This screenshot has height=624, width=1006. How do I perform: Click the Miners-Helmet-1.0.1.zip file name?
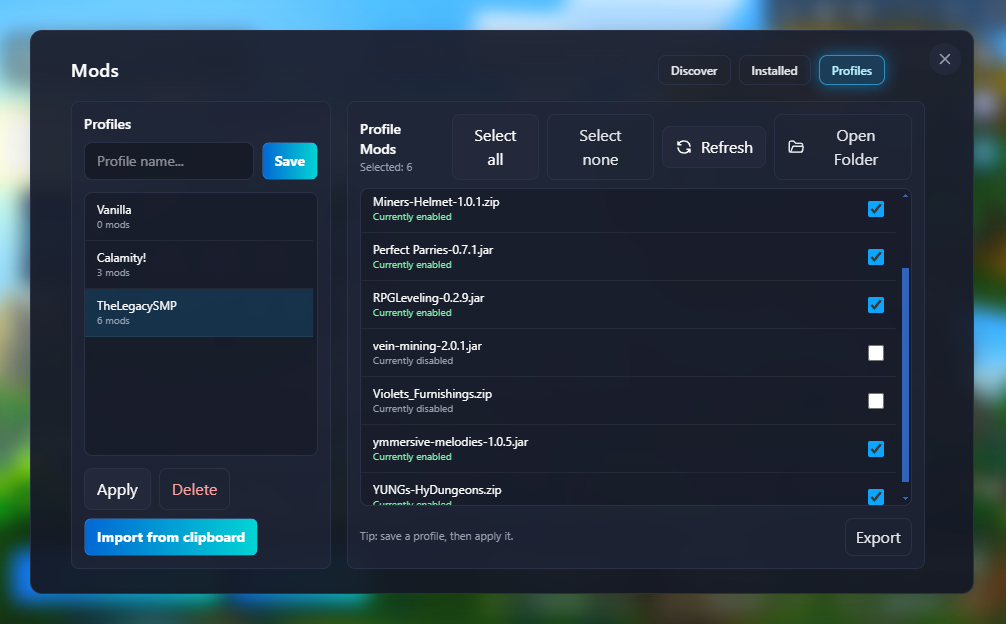pos(436,202)
